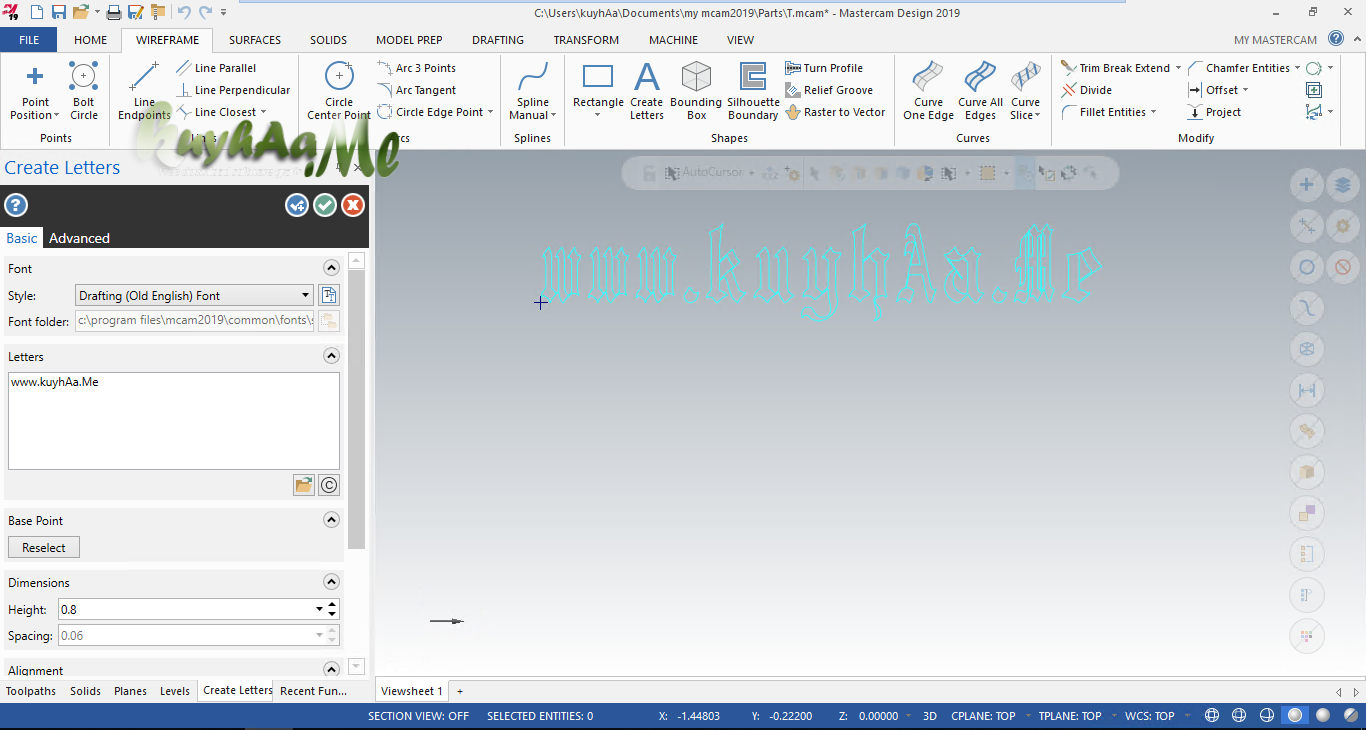Click OK and Create New Operation button

297,205
